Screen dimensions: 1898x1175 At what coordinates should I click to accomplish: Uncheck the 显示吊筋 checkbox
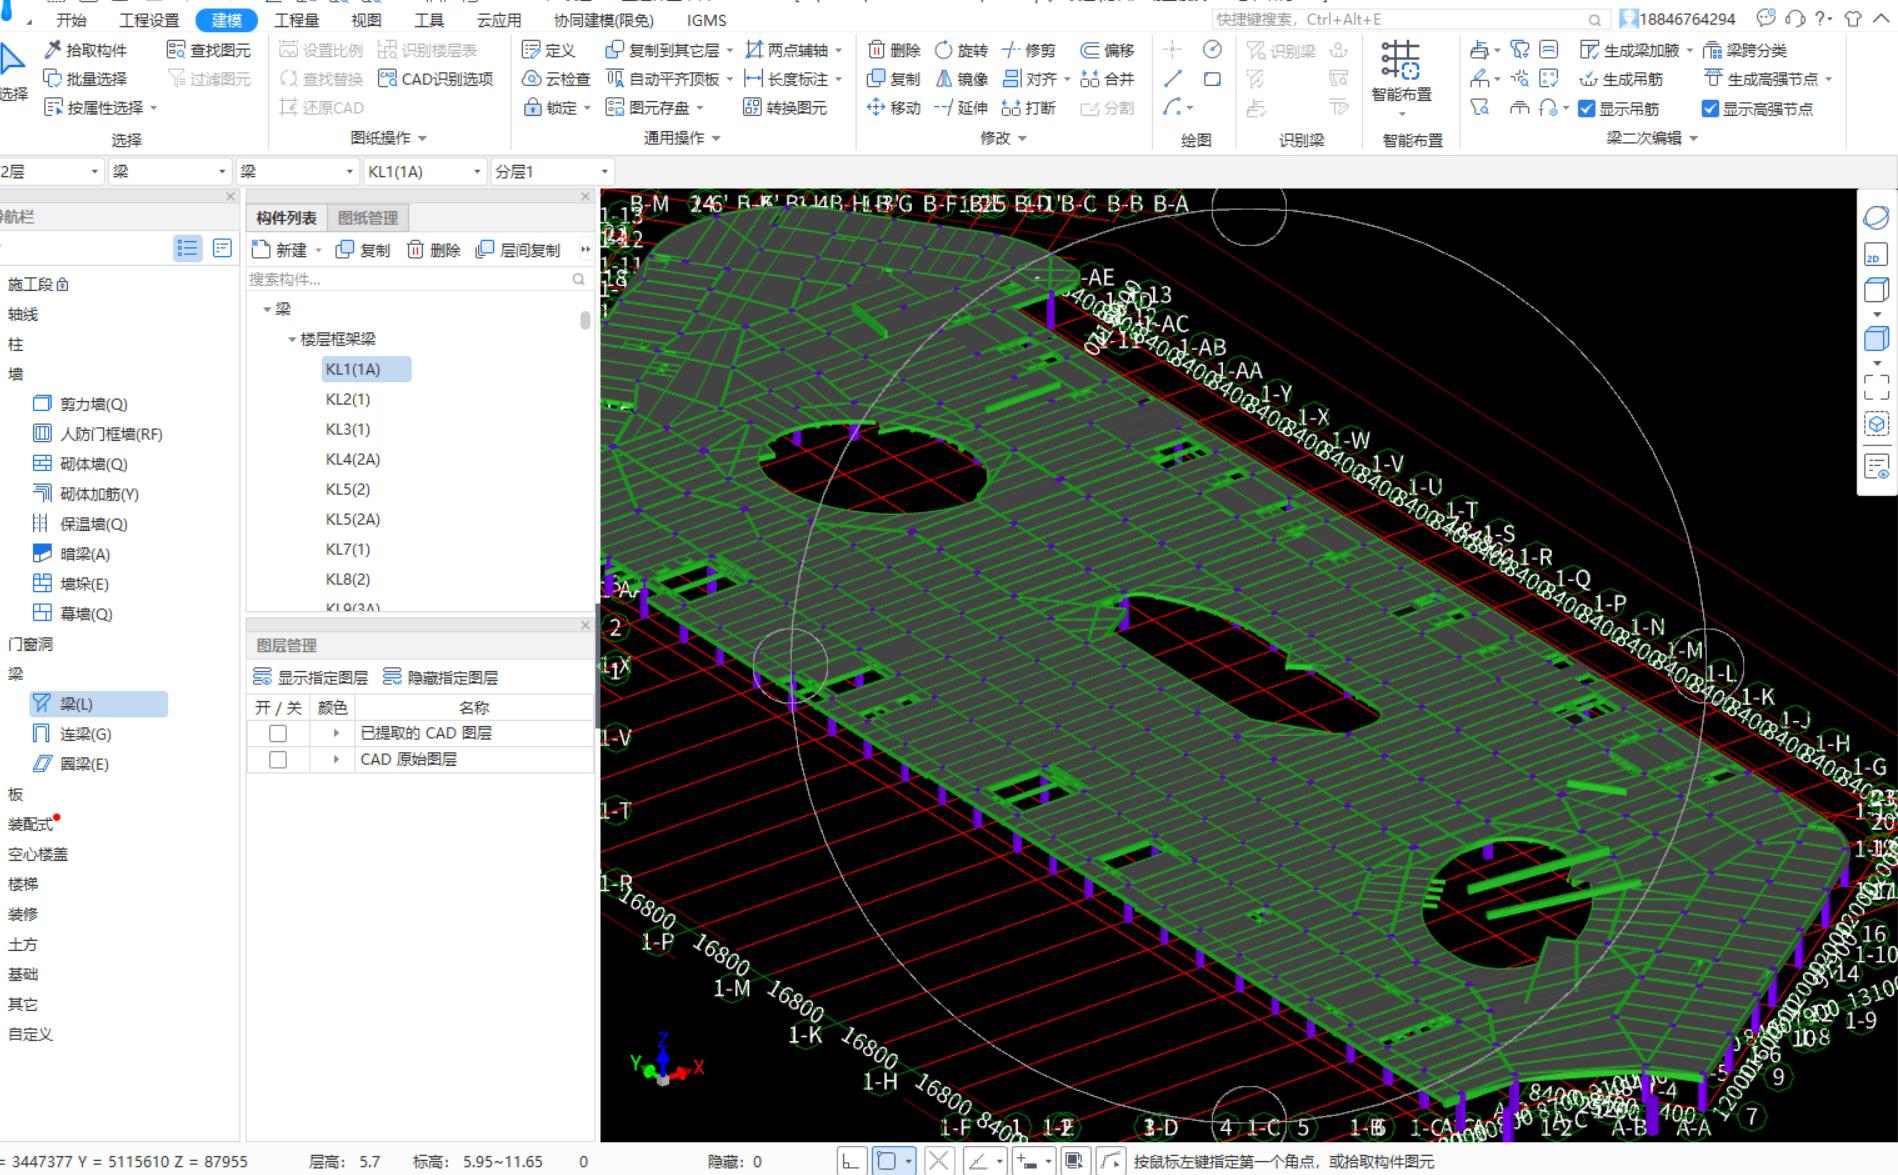click(x=1587, y=109)
